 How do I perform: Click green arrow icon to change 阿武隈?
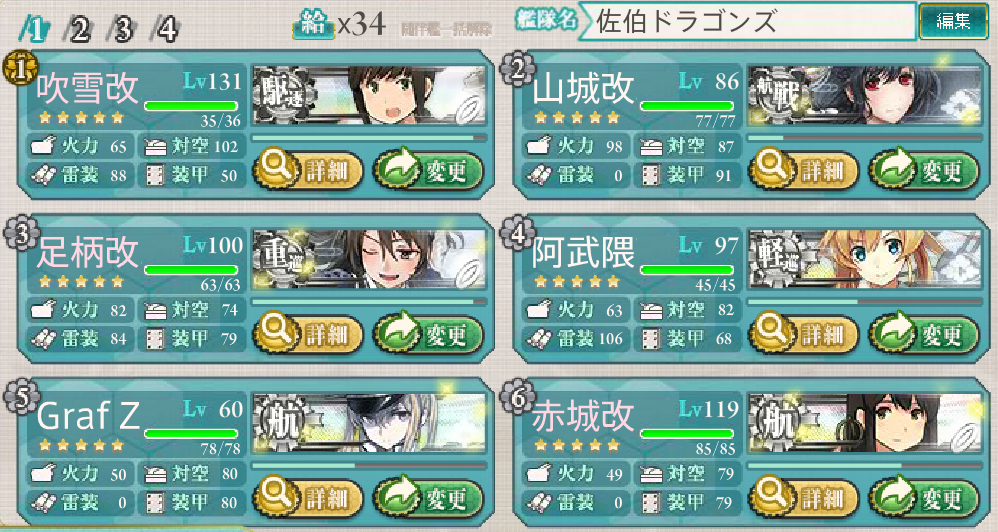click(x=892, y=333)
